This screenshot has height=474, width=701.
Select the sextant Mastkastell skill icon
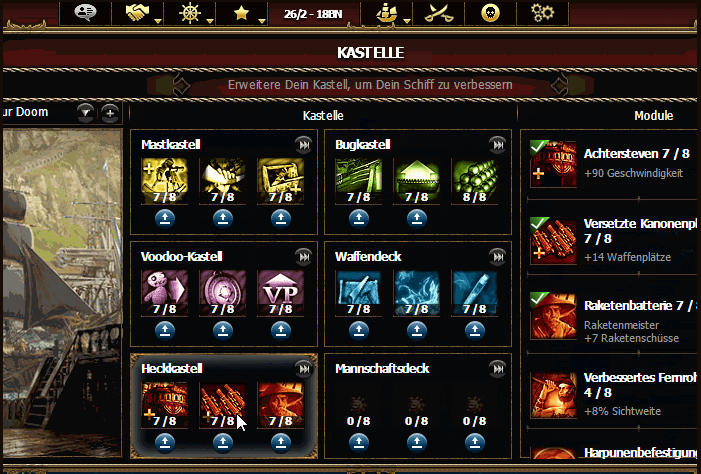[164, 181]
